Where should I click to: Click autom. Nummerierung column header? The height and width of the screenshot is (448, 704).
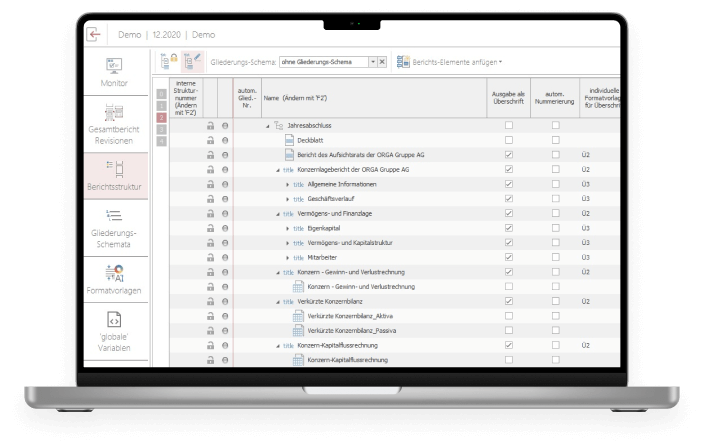(554, 98)
